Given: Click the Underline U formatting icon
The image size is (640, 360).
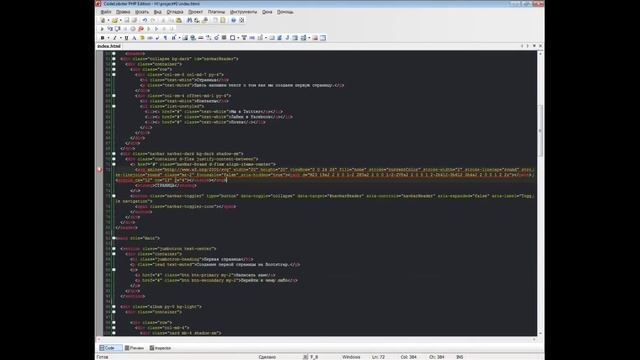Looking at the screenshot, I should (127, 38).
